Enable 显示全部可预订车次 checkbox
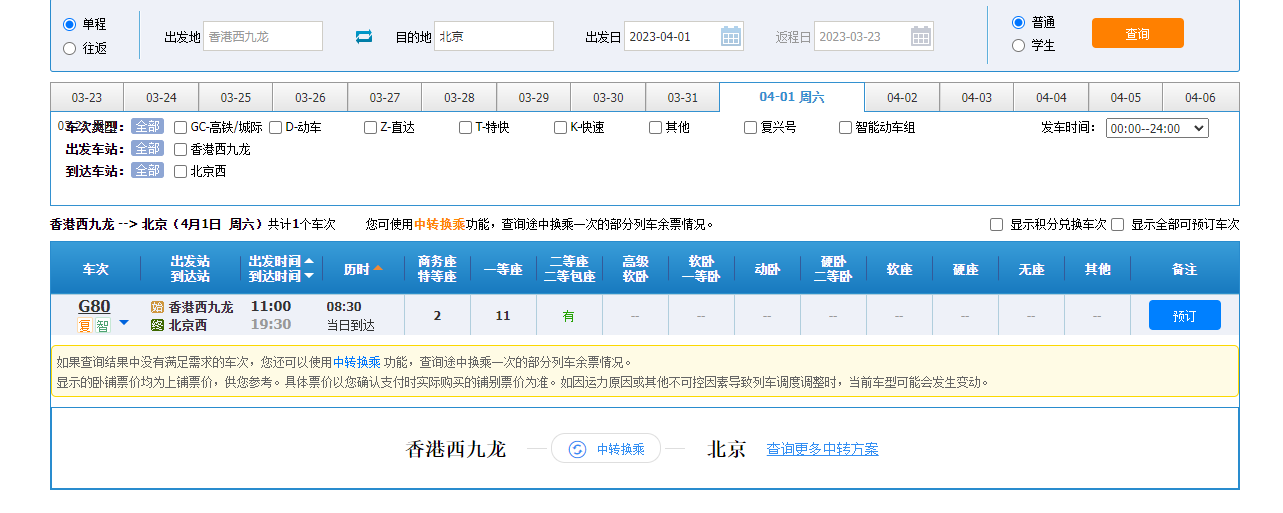This screenshot has width=1283, height=513. tap(1117, 225)
